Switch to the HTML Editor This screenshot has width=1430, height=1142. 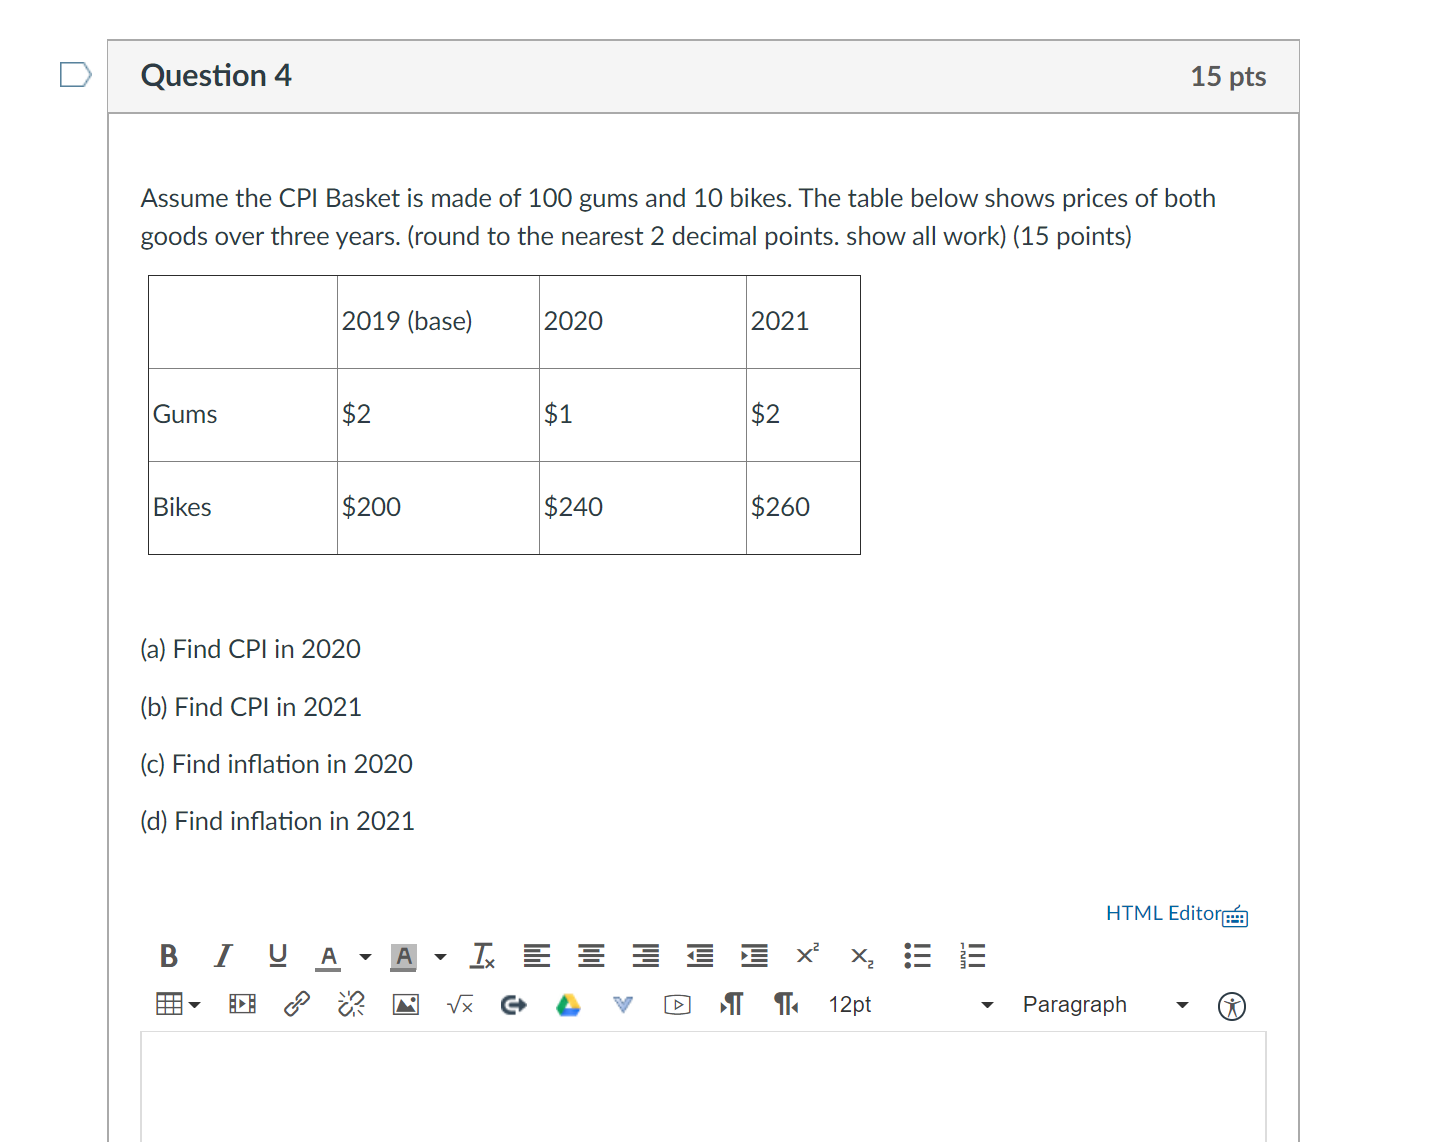pyautogui.click(x=1164, y=913)
